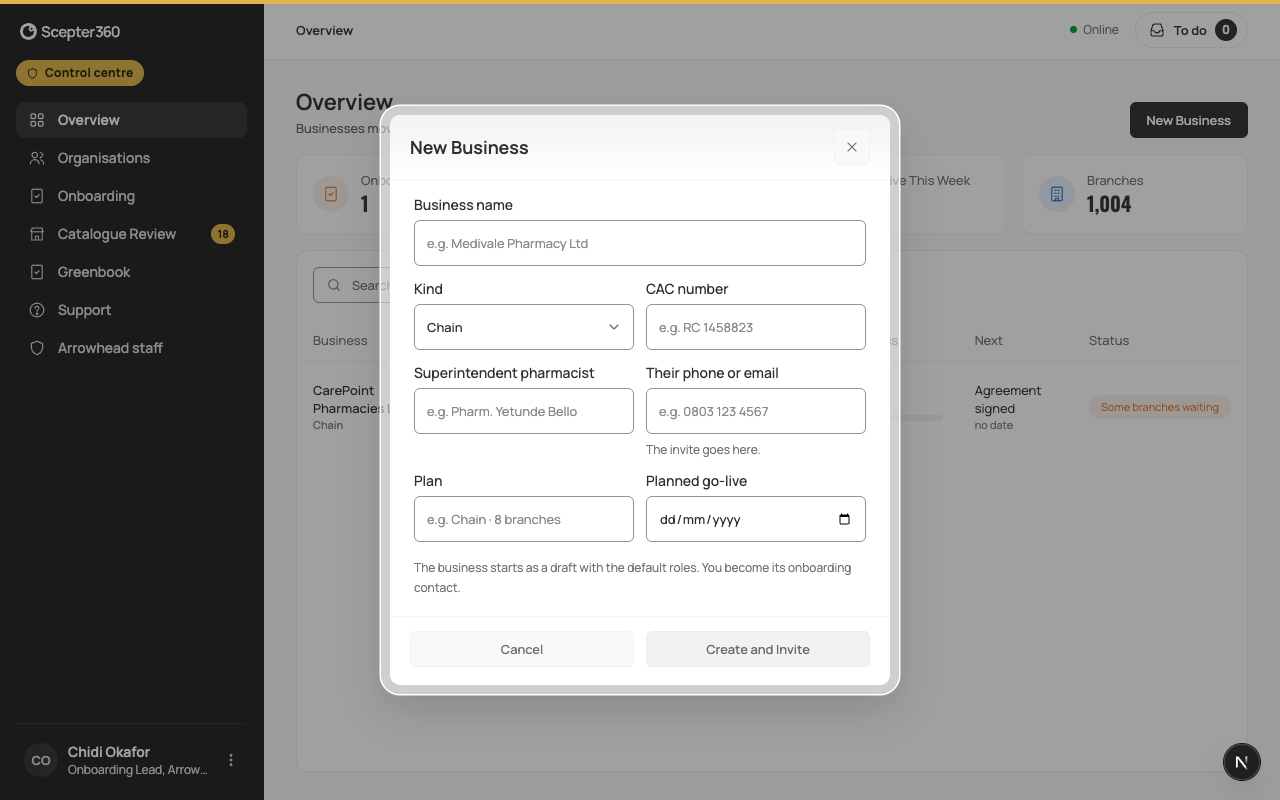Viewport: 1280px width, 800px height.
Task: Click 'Some branches waiting' status badge
Action: pyautogui.click(x=1160, y=407)
